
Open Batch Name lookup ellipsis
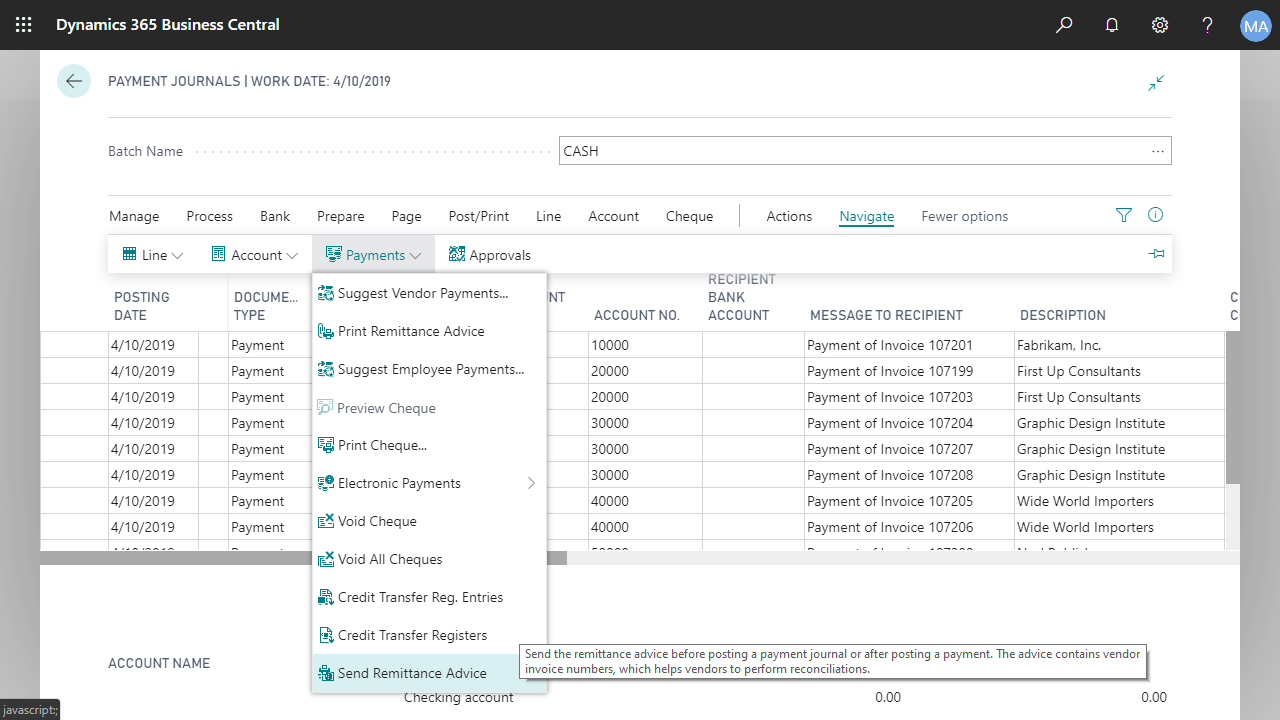1158,151
